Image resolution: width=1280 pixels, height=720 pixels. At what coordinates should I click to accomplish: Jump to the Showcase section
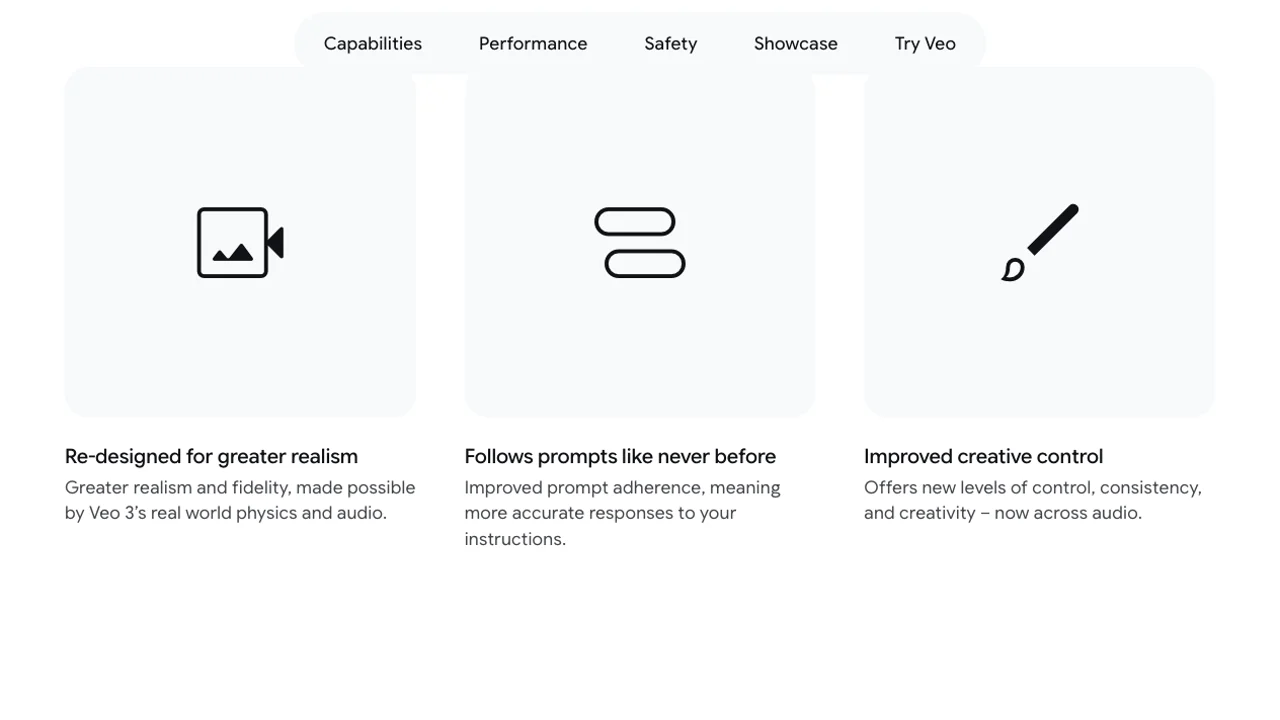click(x=796, y=44)
